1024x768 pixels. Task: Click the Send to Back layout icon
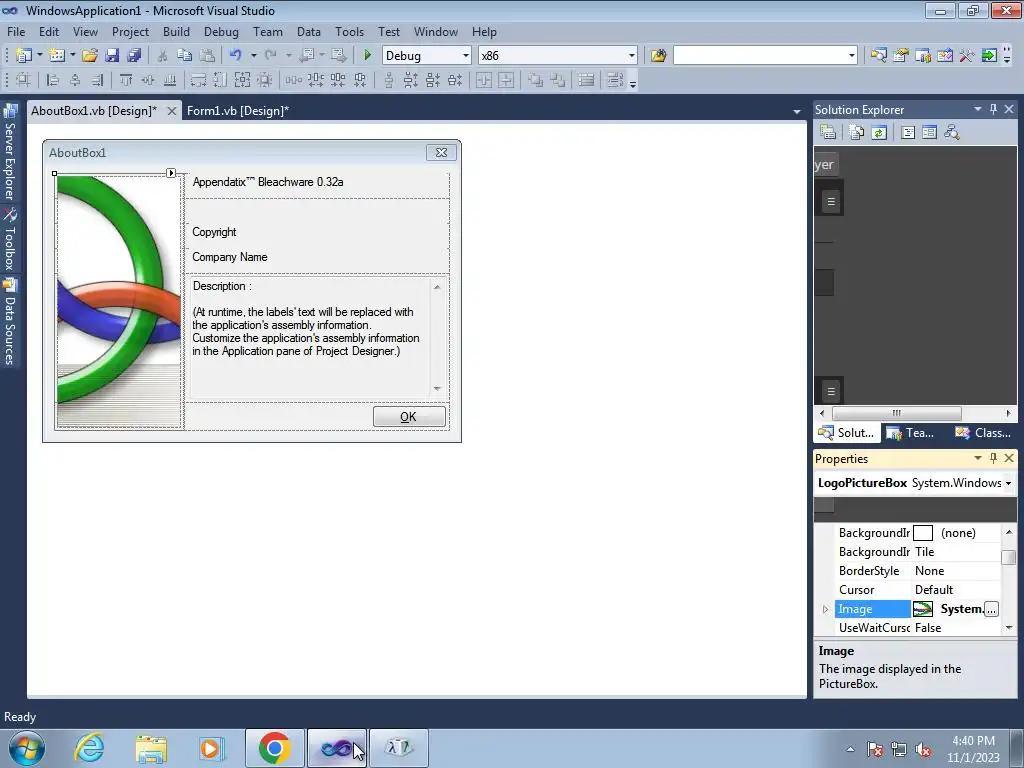tap(557, 80)
